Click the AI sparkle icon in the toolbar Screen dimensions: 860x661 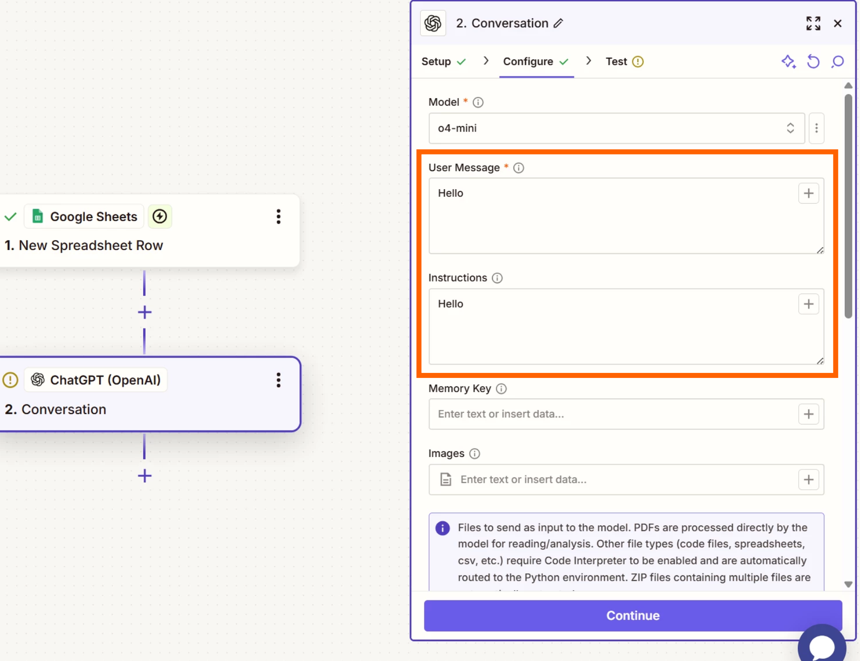(x=788, y=62)
